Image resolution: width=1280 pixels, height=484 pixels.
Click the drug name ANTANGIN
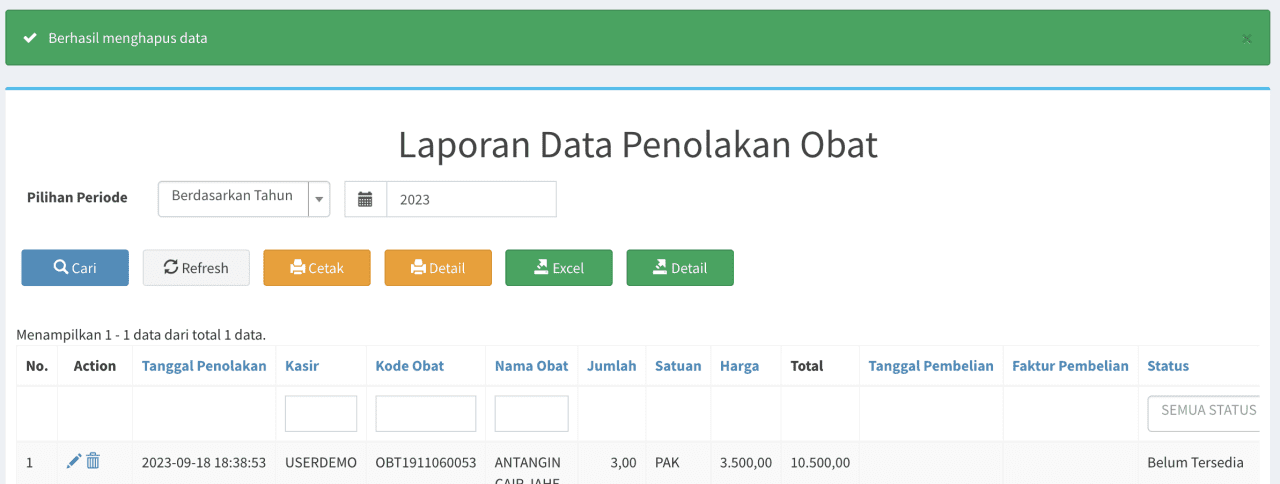(x=528, y=463)
